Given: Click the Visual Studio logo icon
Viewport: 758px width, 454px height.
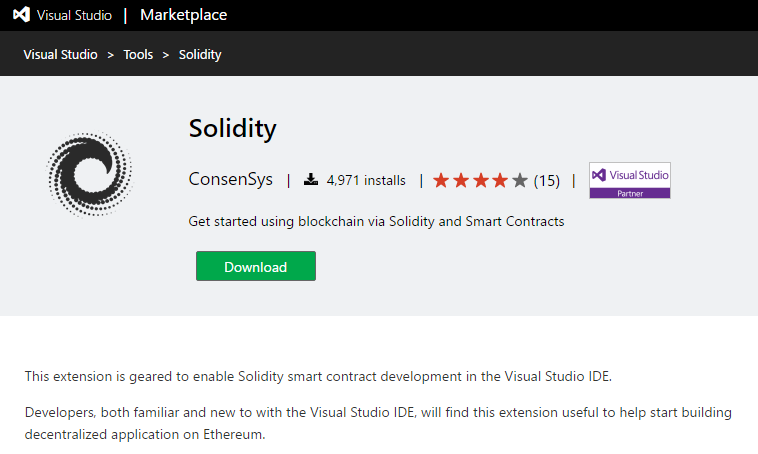Looking at the screenshot, I should 19,15.
